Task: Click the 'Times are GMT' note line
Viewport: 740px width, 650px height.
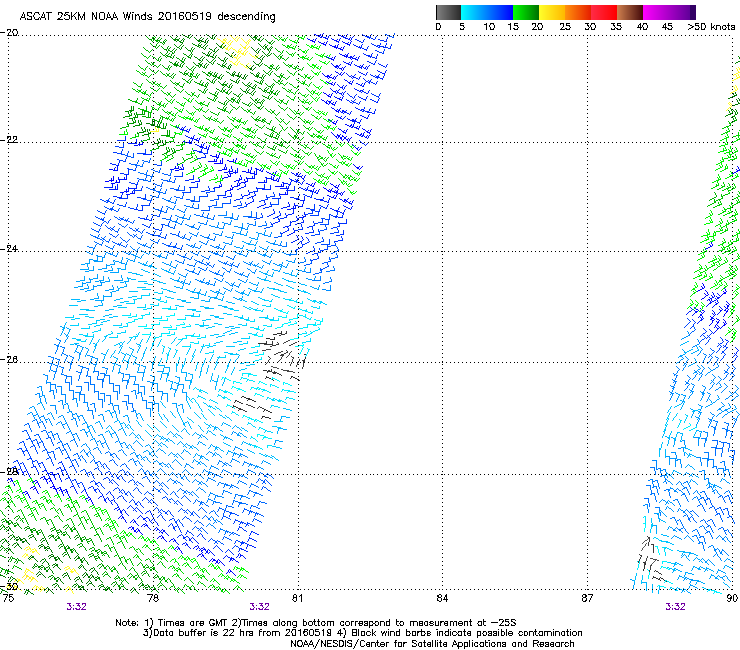Action: [x=315, y=623]
